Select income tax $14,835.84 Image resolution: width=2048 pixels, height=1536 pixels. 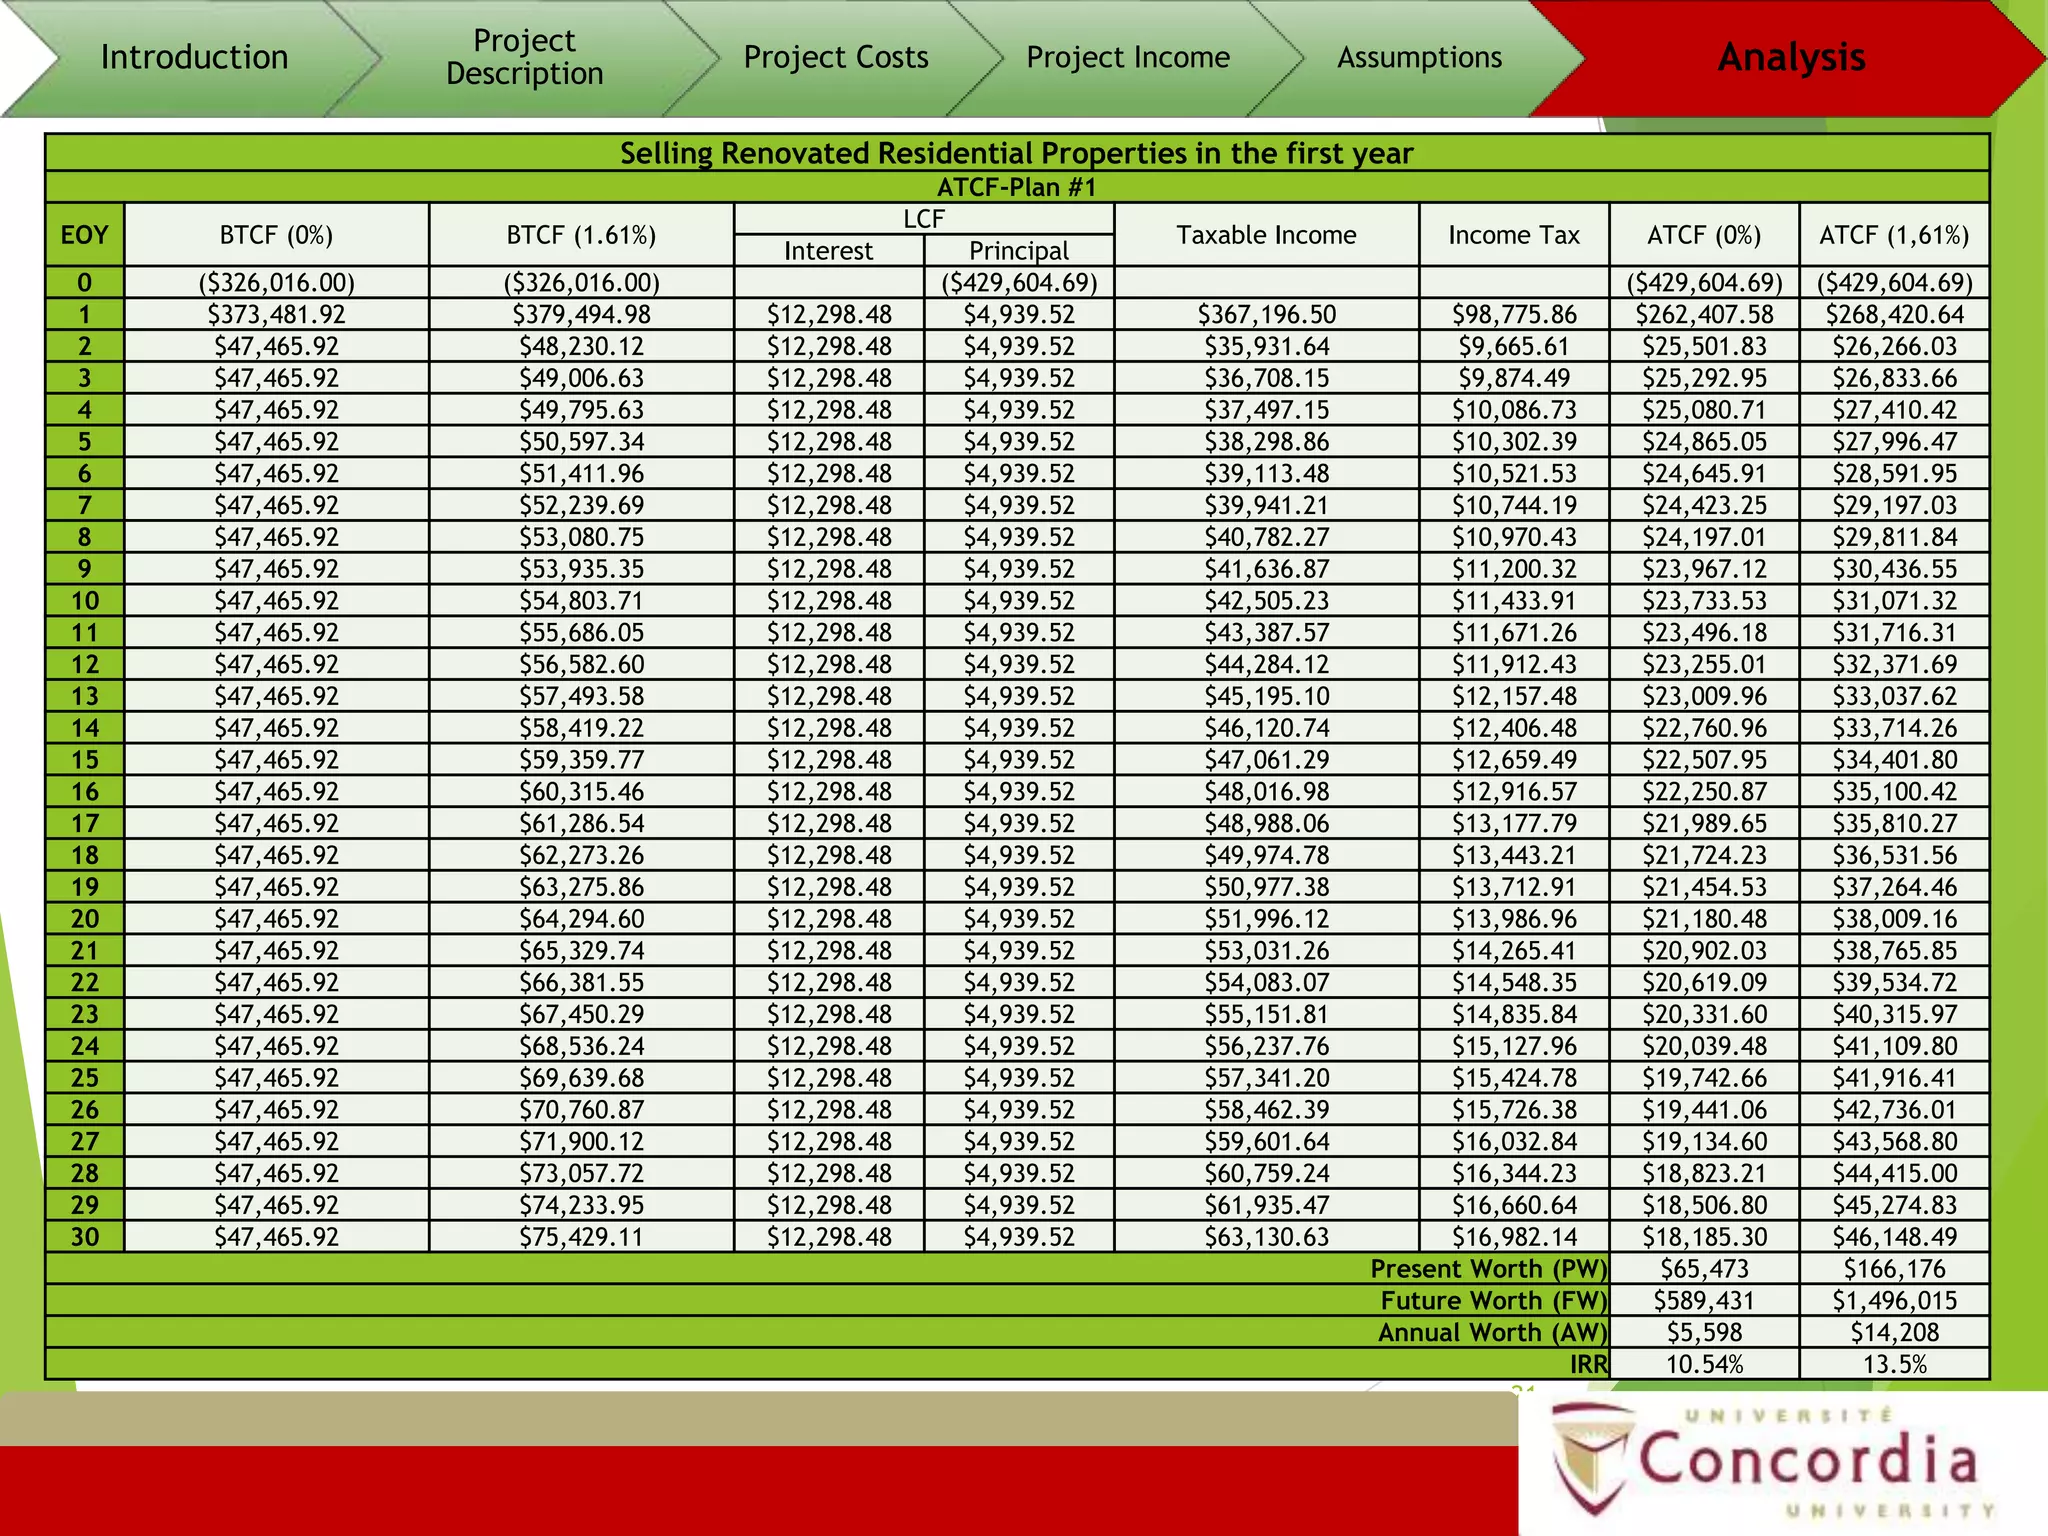[x=1514, y=1014]
